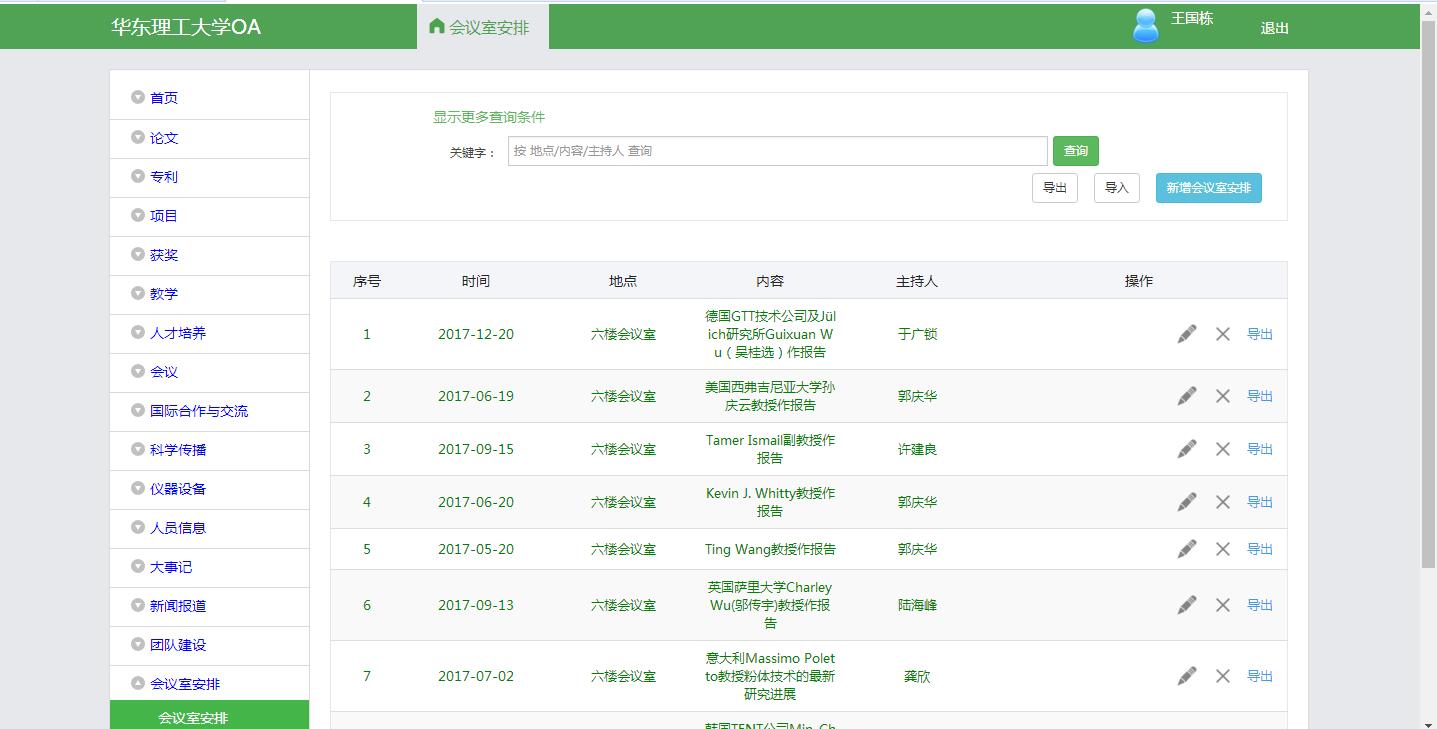This screenshot has height=729, width=1437.
Task: Collapse the 会议室安排 sidebar group
Action: pos(184,684)
